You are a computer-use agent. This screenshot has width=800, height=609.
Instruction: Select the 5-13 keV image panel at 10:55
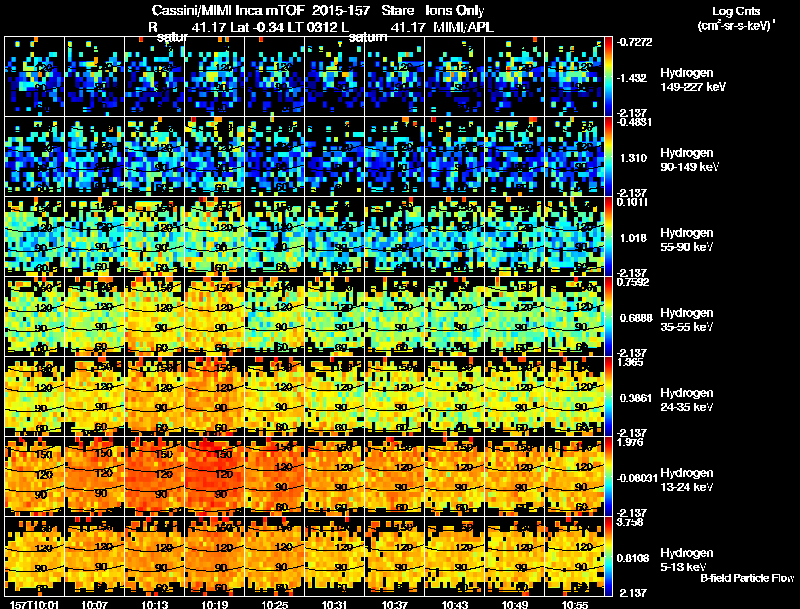(574, 557)
